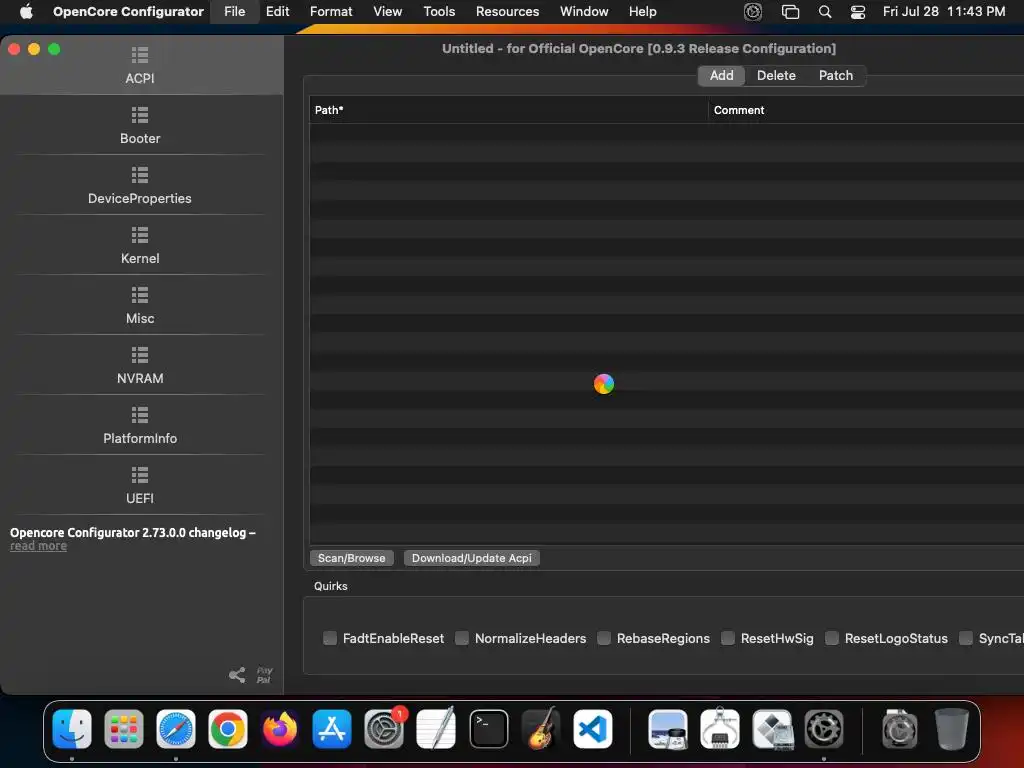Open the Format menu
The height and width of the screenshot is (768, 1024).
click(x=331, y=12)
